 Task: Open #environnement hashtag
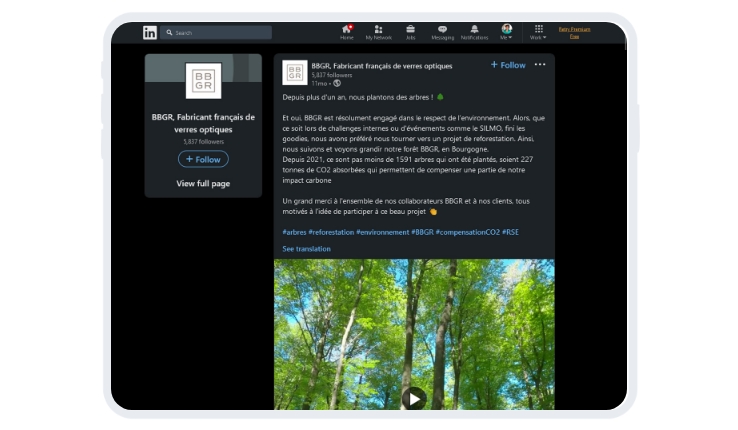click(383, 232)
